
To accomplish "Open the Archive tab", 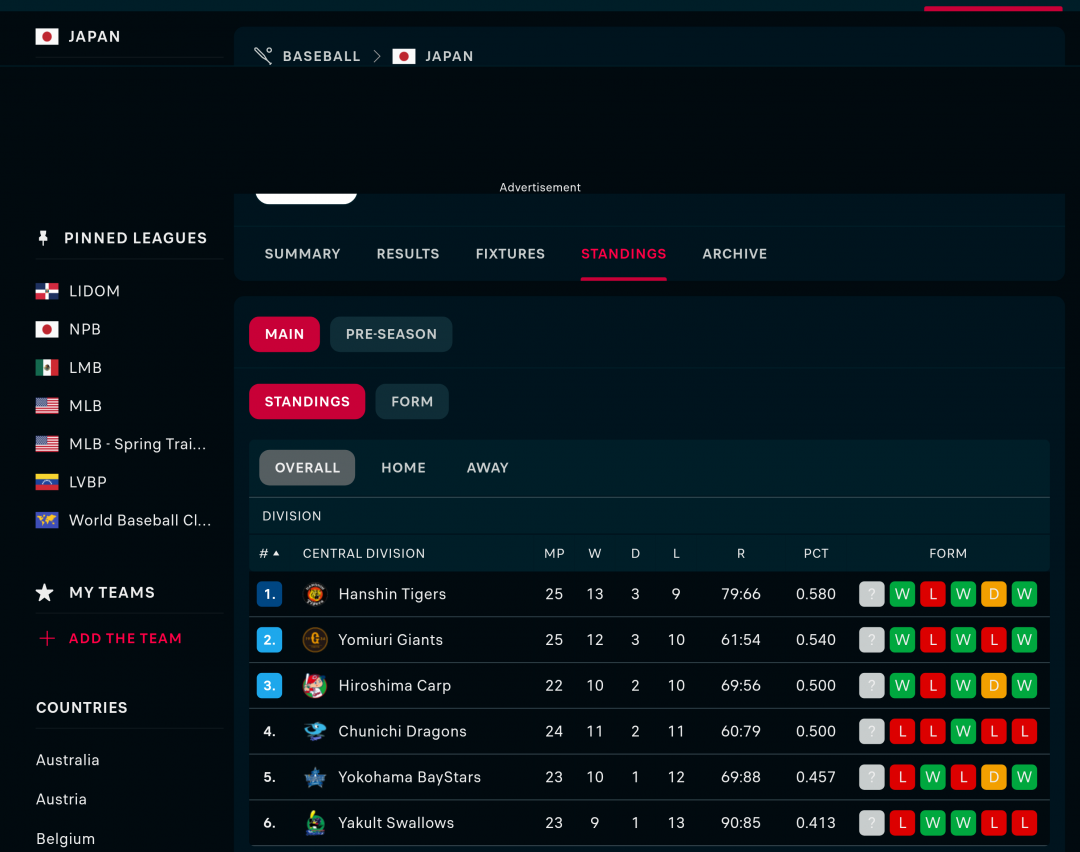I will coord(734,254).
